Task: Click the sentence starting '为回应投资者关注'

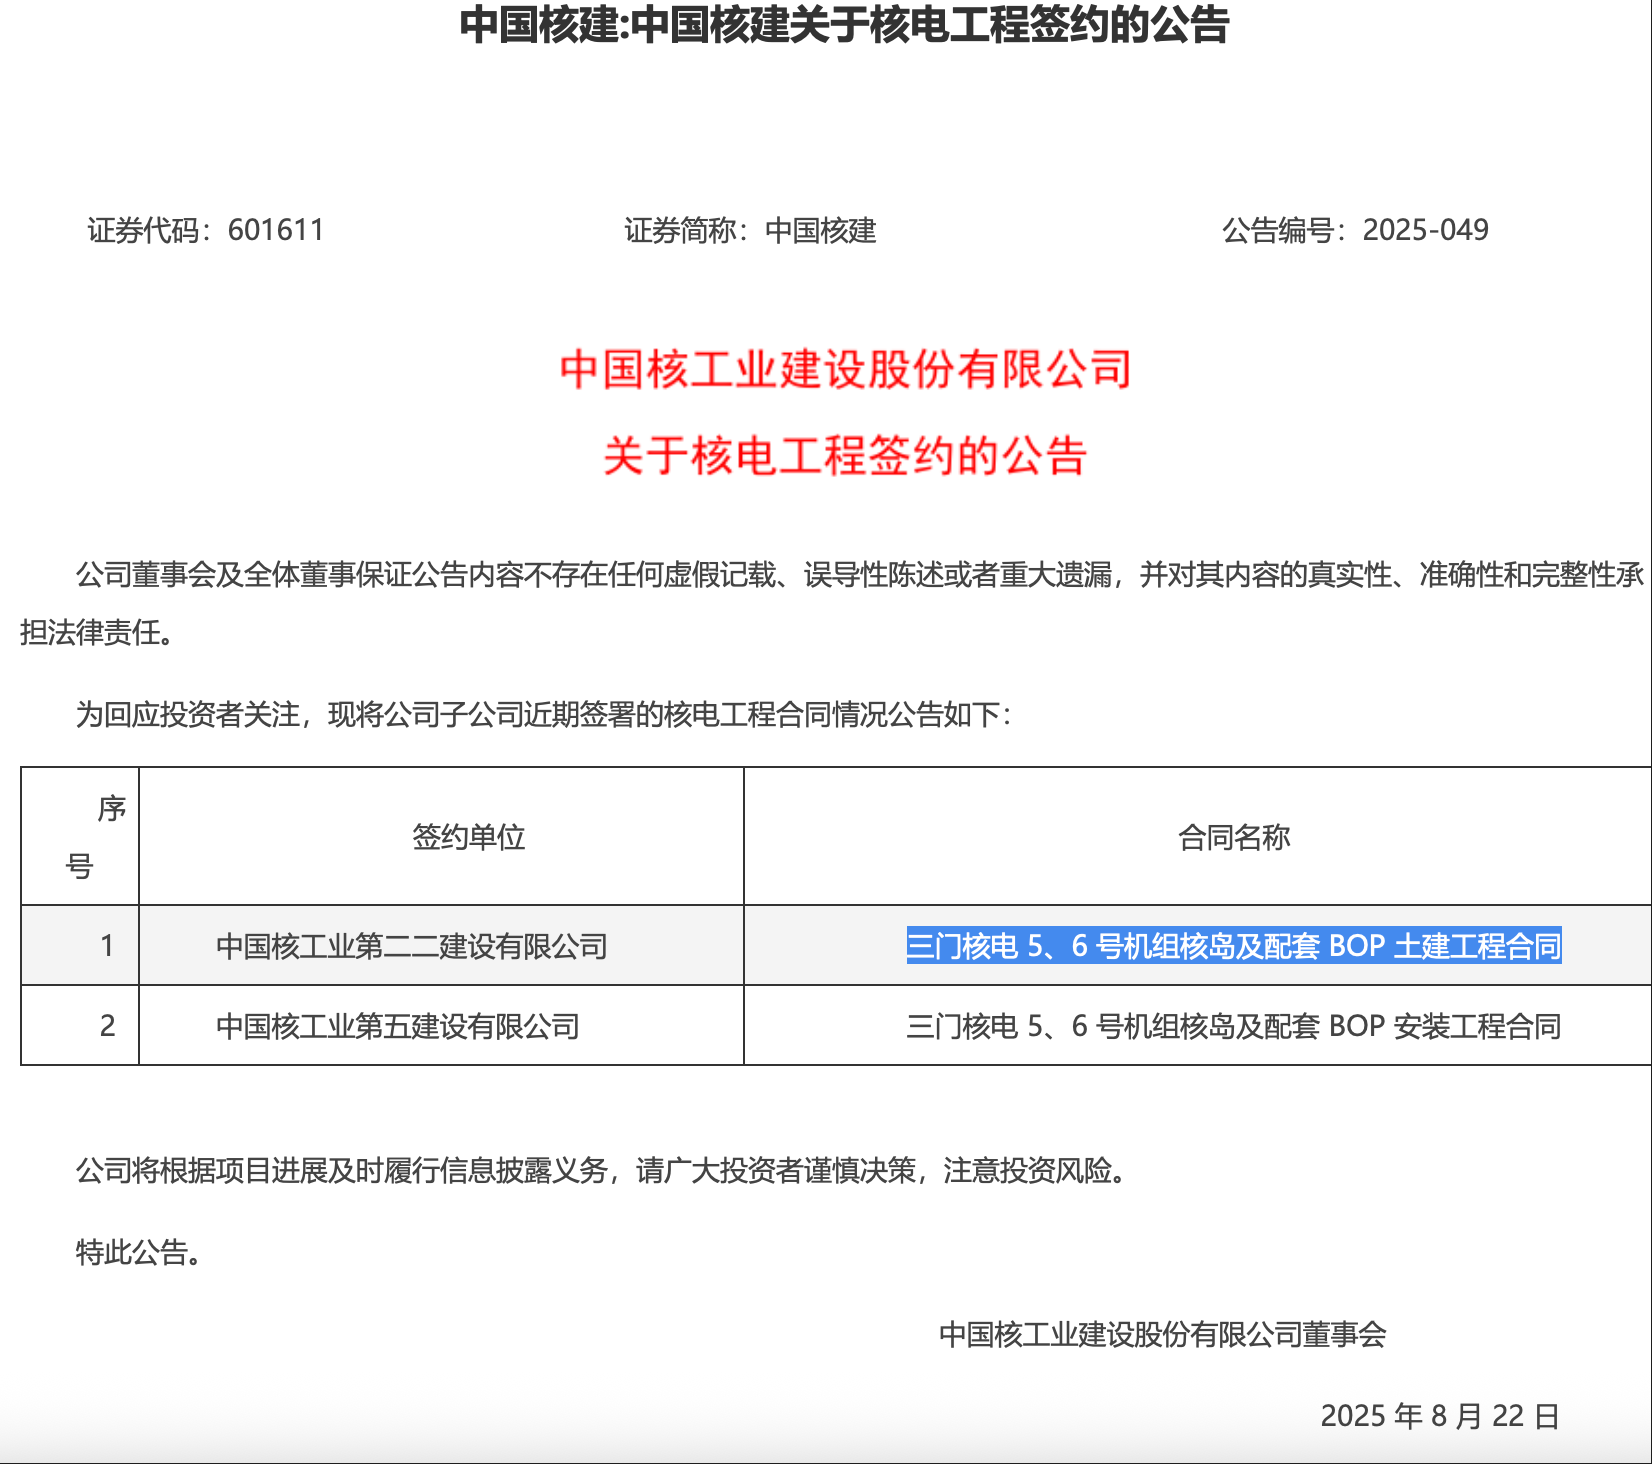Action: pos(544,715)
